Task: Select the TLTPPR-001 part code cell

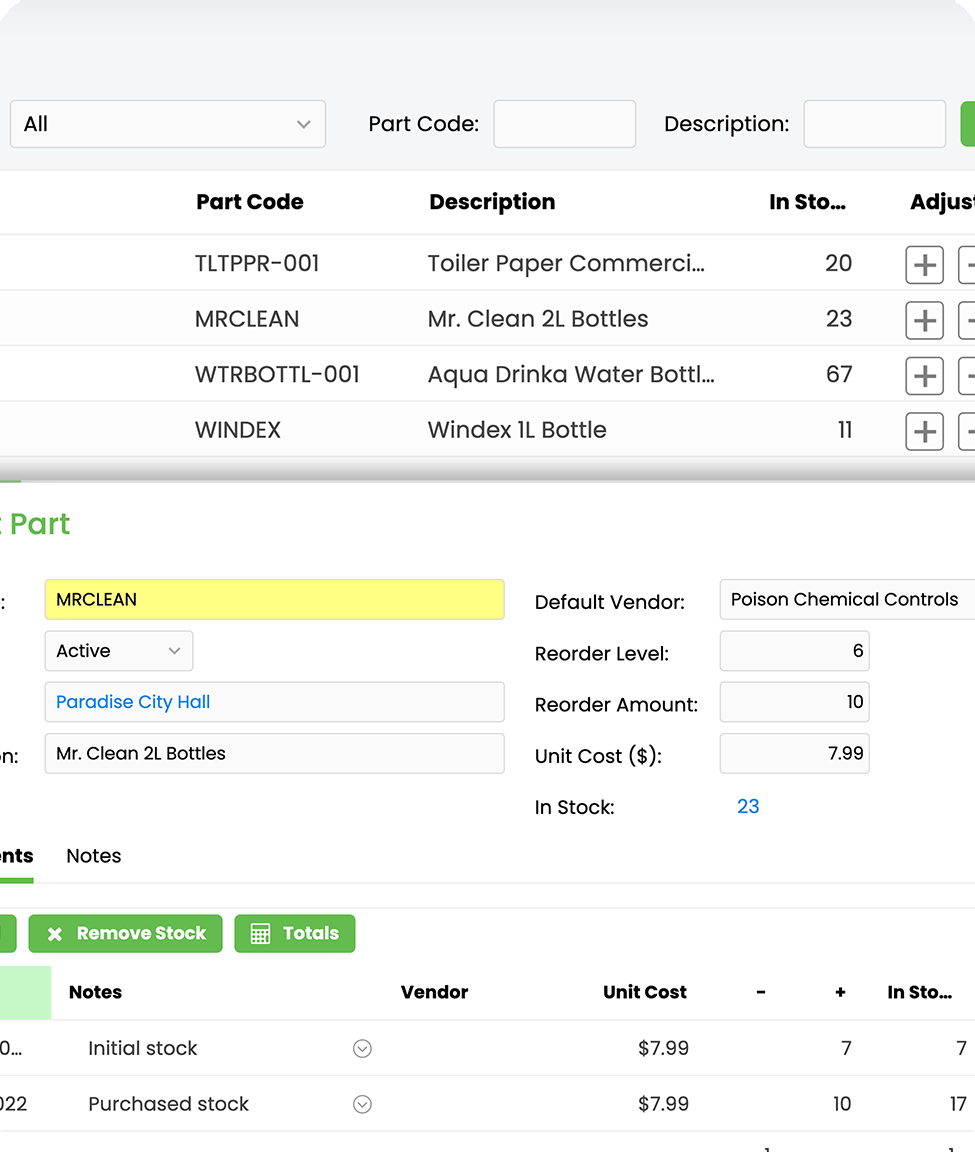Action: point(257,264)
